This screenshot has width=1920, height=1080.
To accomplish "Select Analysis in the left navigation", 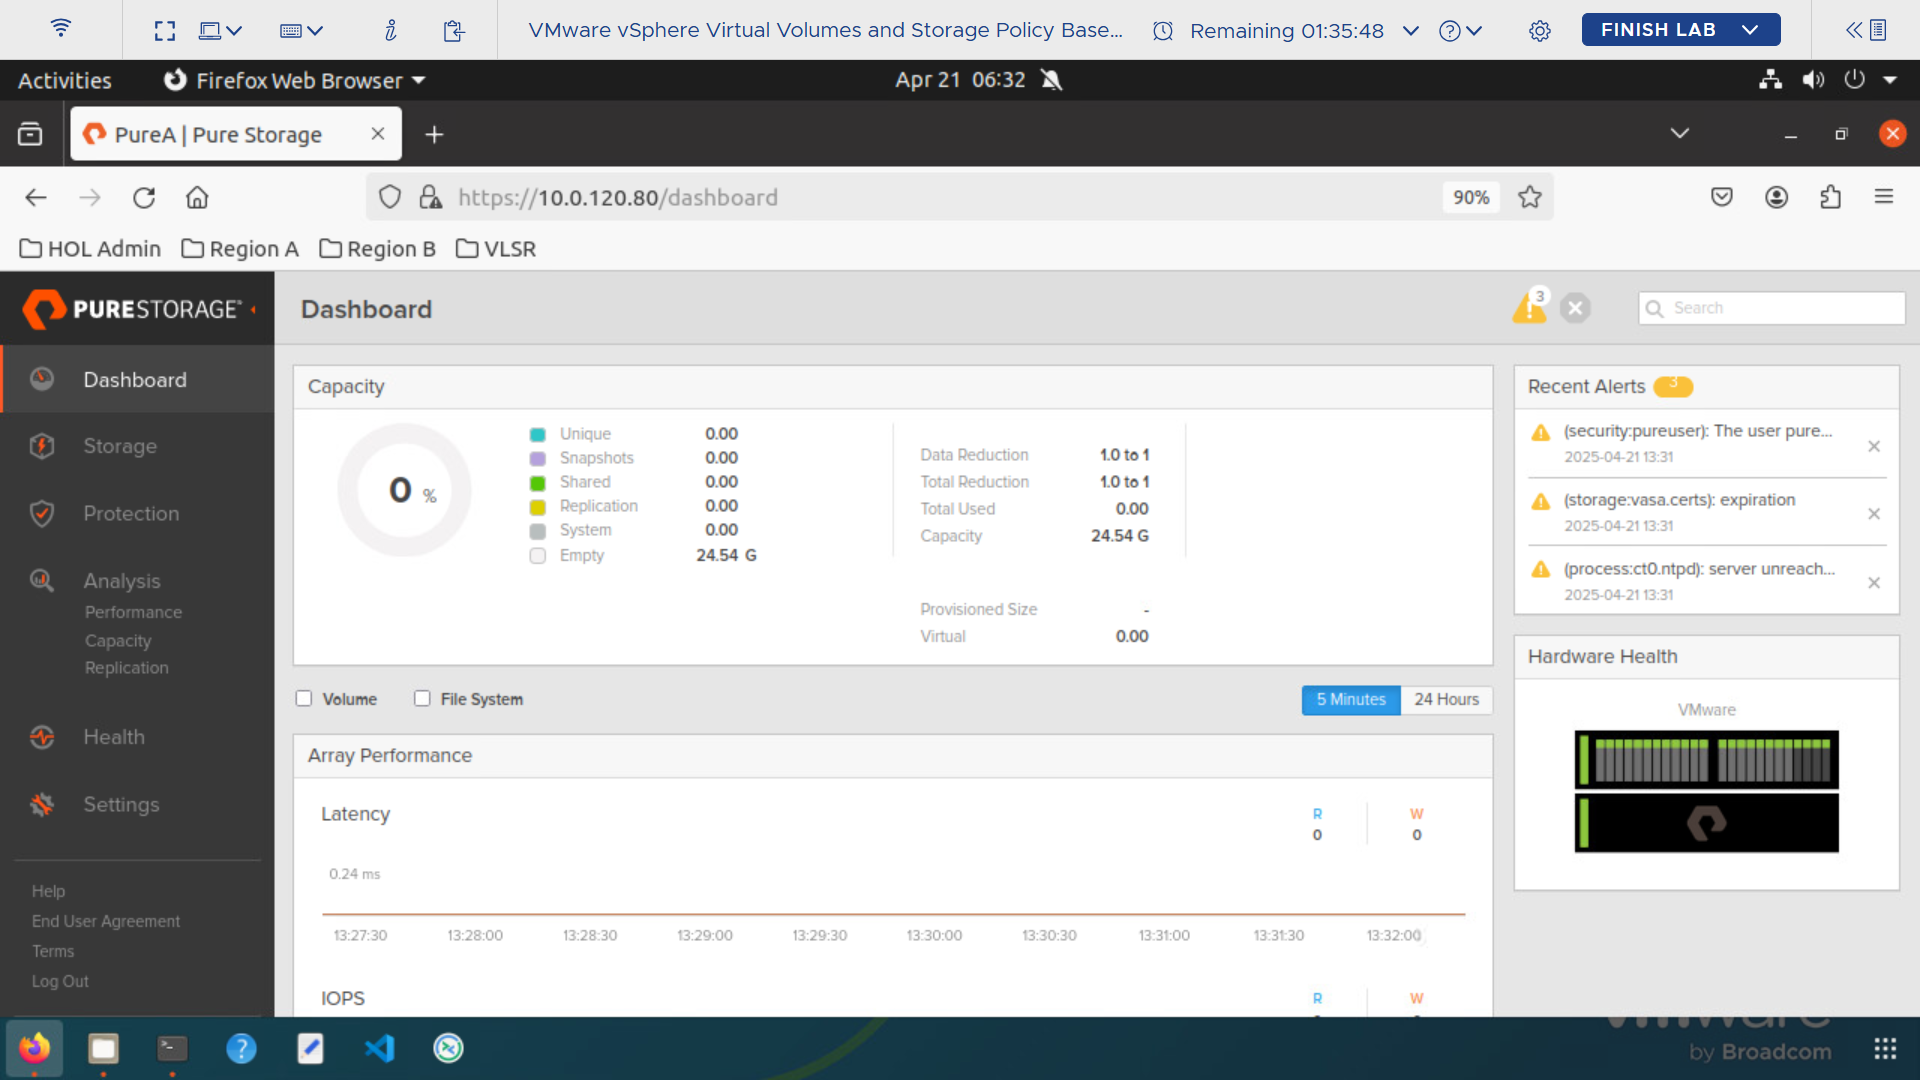I will 122,580.
